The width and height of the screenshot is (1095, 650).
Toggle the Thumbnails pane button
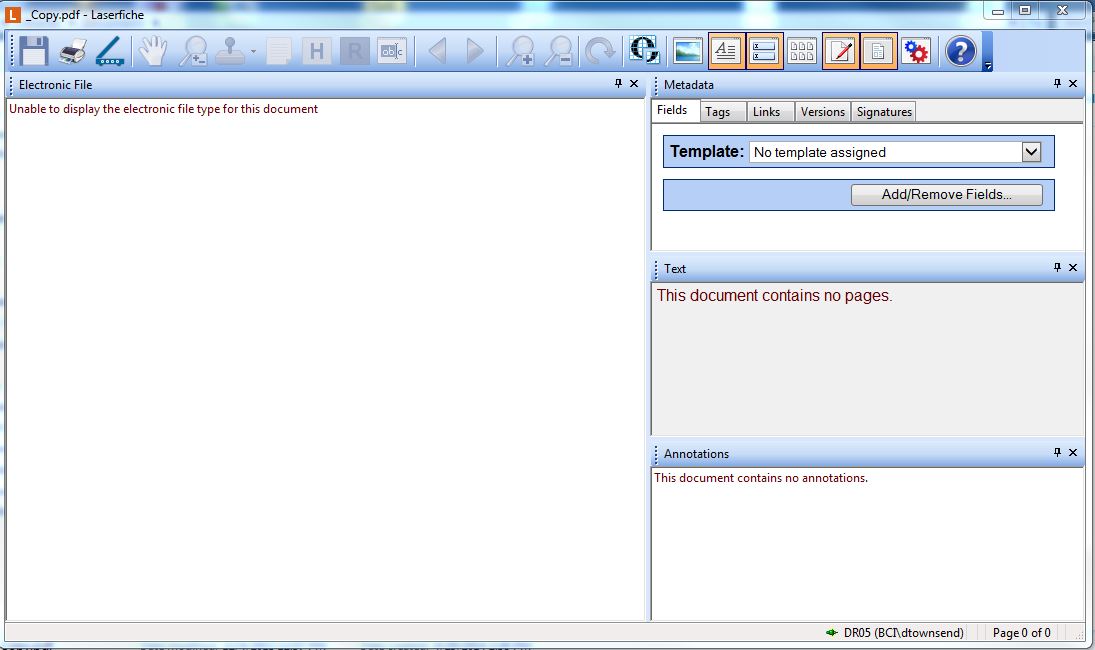pyautogui.click(x=802, y=51)
